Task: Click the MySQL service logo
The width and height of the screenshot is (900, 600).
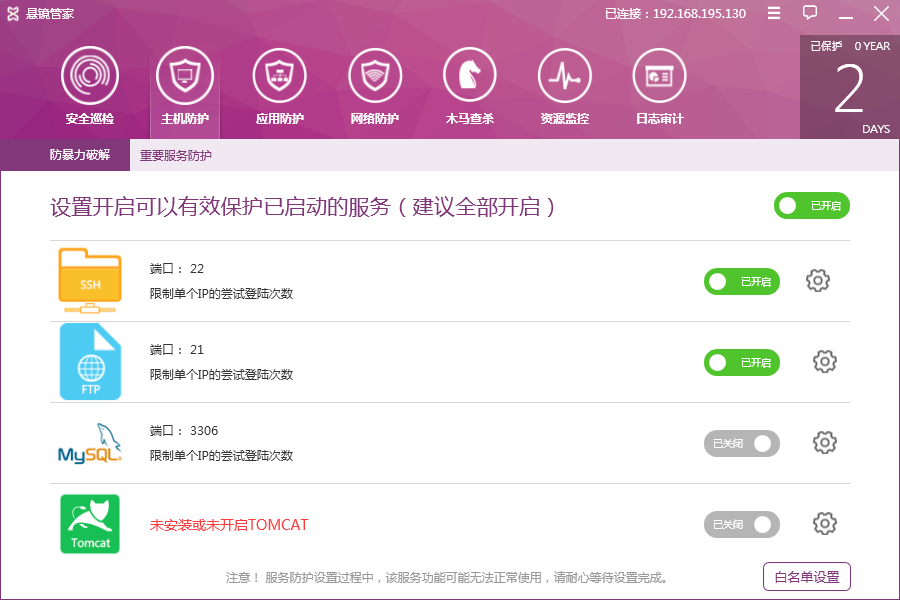Action: 89,442
